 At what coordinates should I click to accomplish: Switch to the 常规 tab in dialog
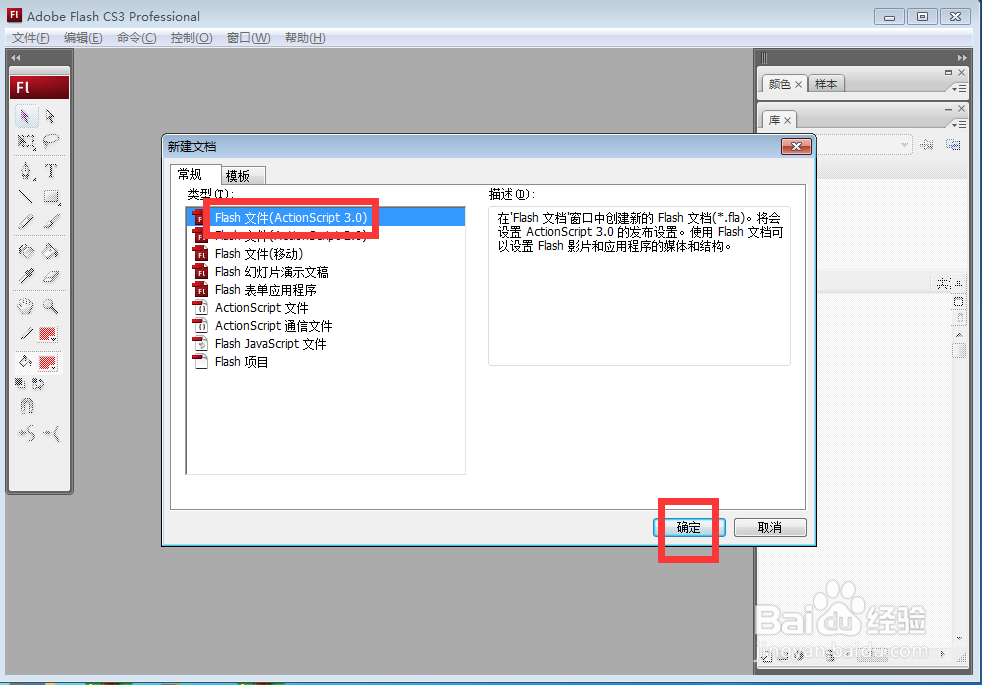(x=190, y=174)
